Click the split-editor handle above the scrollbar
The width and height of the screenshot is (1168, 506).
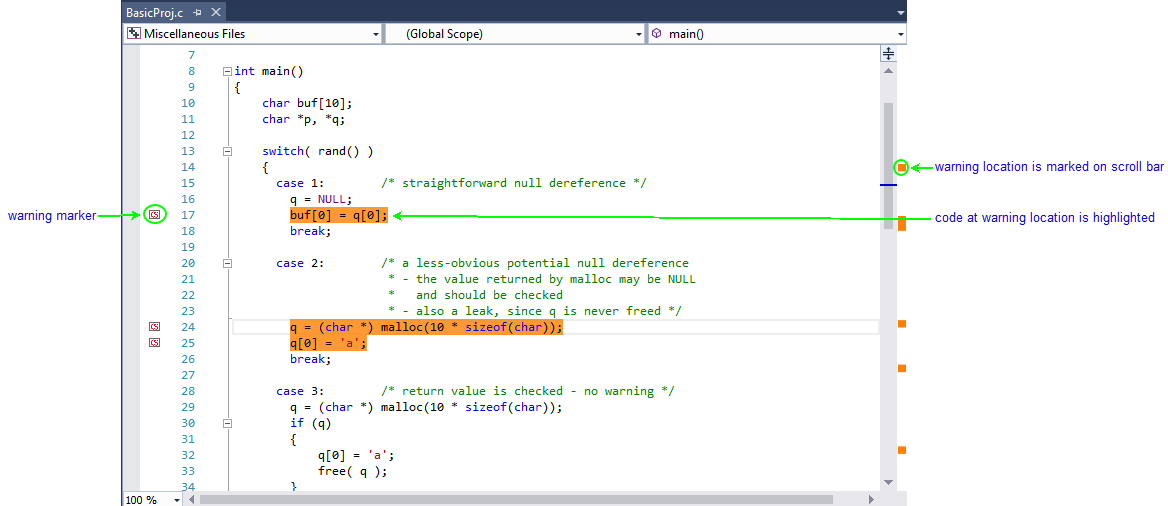tap(888, 54)
